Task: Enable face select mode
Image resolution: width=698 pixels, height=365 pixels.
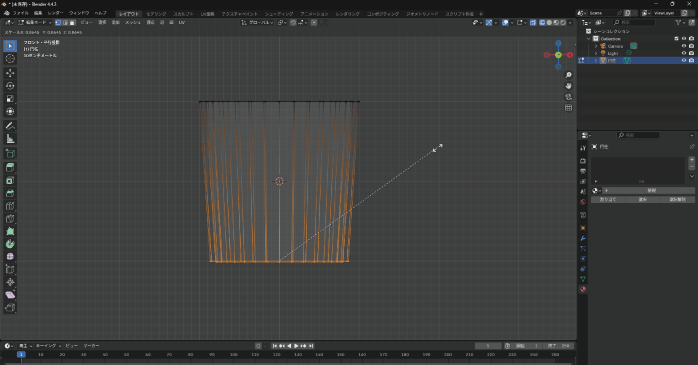Action: (73, 22)
